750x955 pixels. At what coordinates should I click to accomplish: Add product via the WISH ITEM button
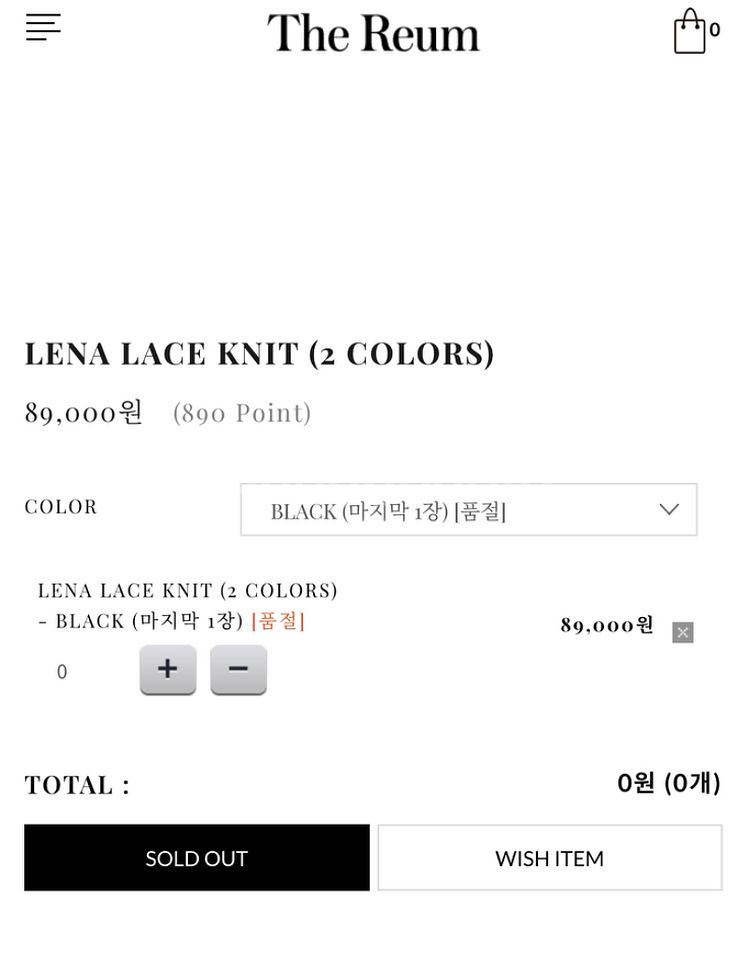click(550, 858)
